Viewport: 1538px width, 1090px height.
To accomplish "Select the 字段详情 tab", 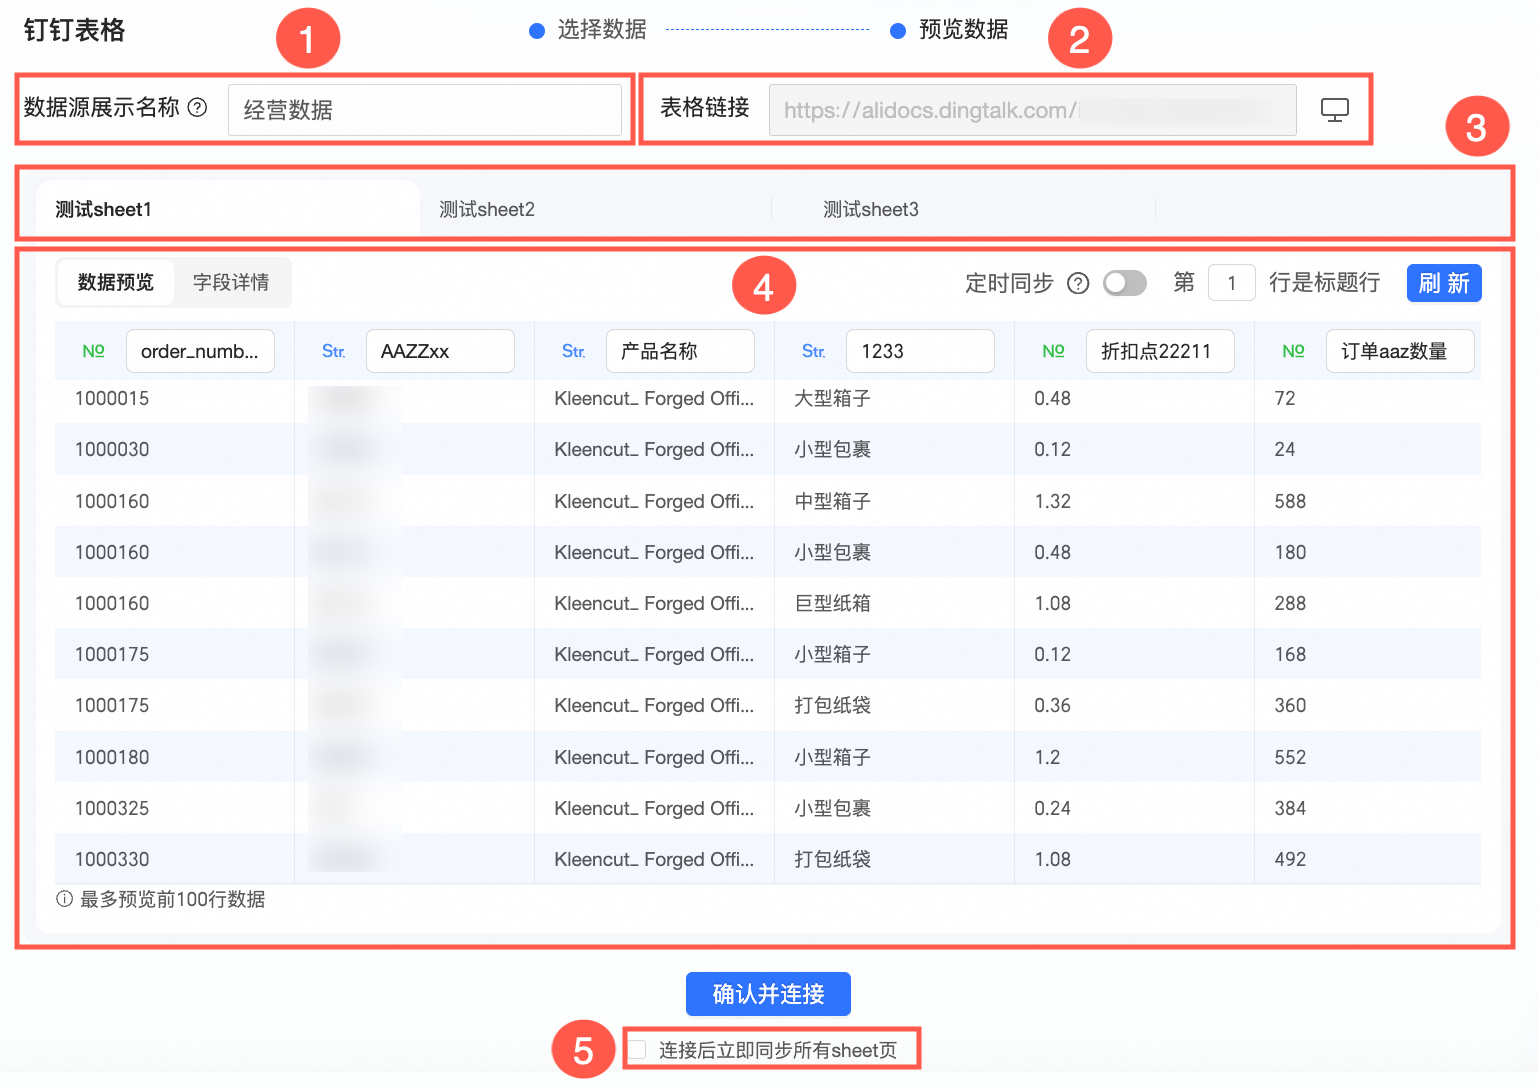I will tap(231, 283).
